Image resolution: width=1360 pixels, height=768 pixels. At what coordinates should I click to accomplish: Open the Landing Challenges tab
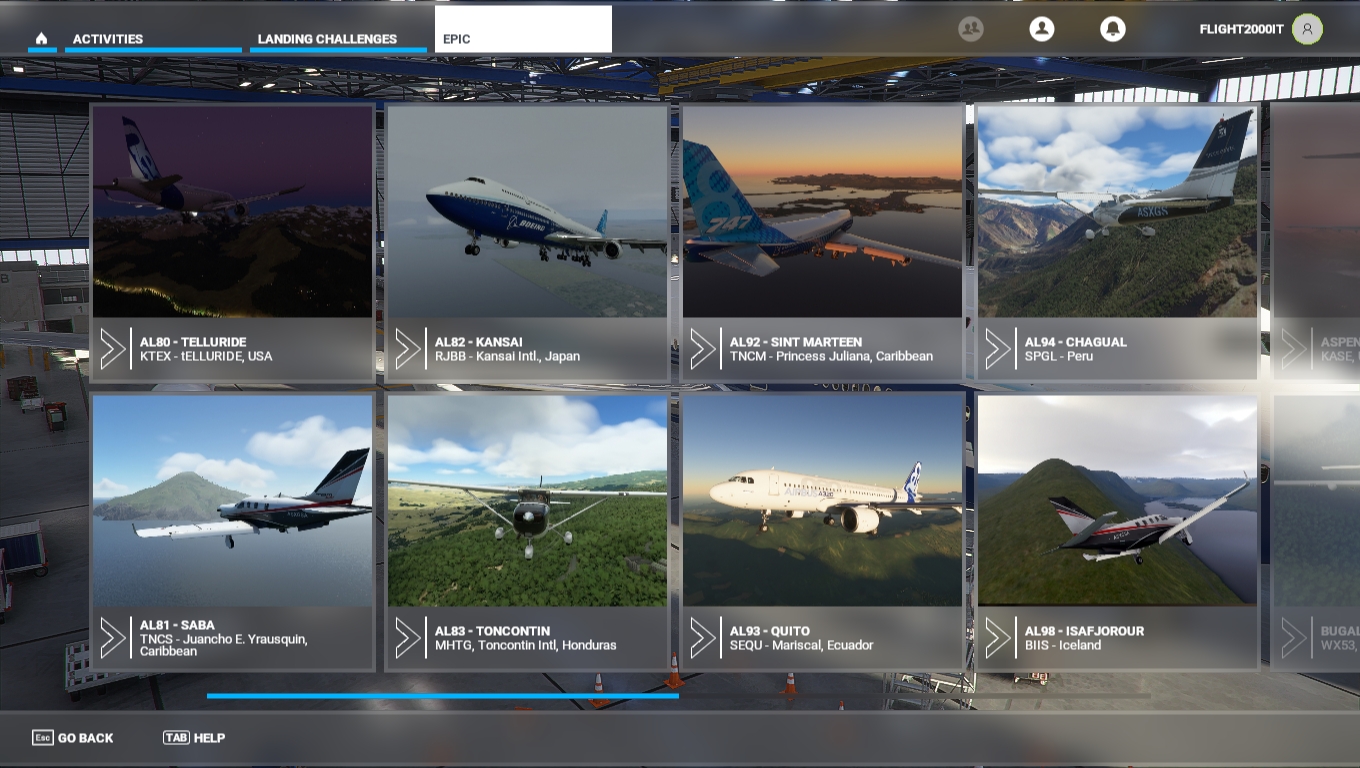tap(339, 39)
